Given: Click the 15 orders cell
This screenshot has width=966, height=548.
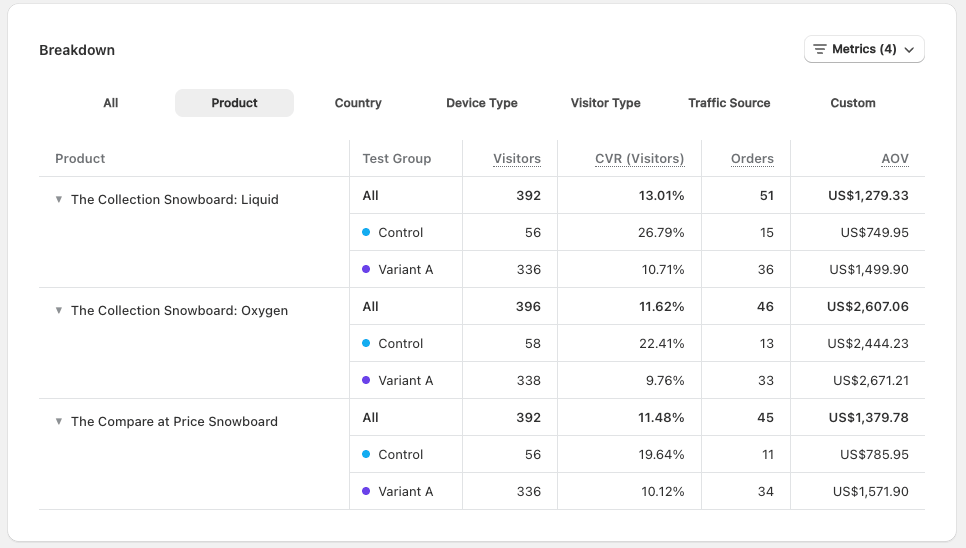Looking at the screenshot, I should (x=766, y=233).
